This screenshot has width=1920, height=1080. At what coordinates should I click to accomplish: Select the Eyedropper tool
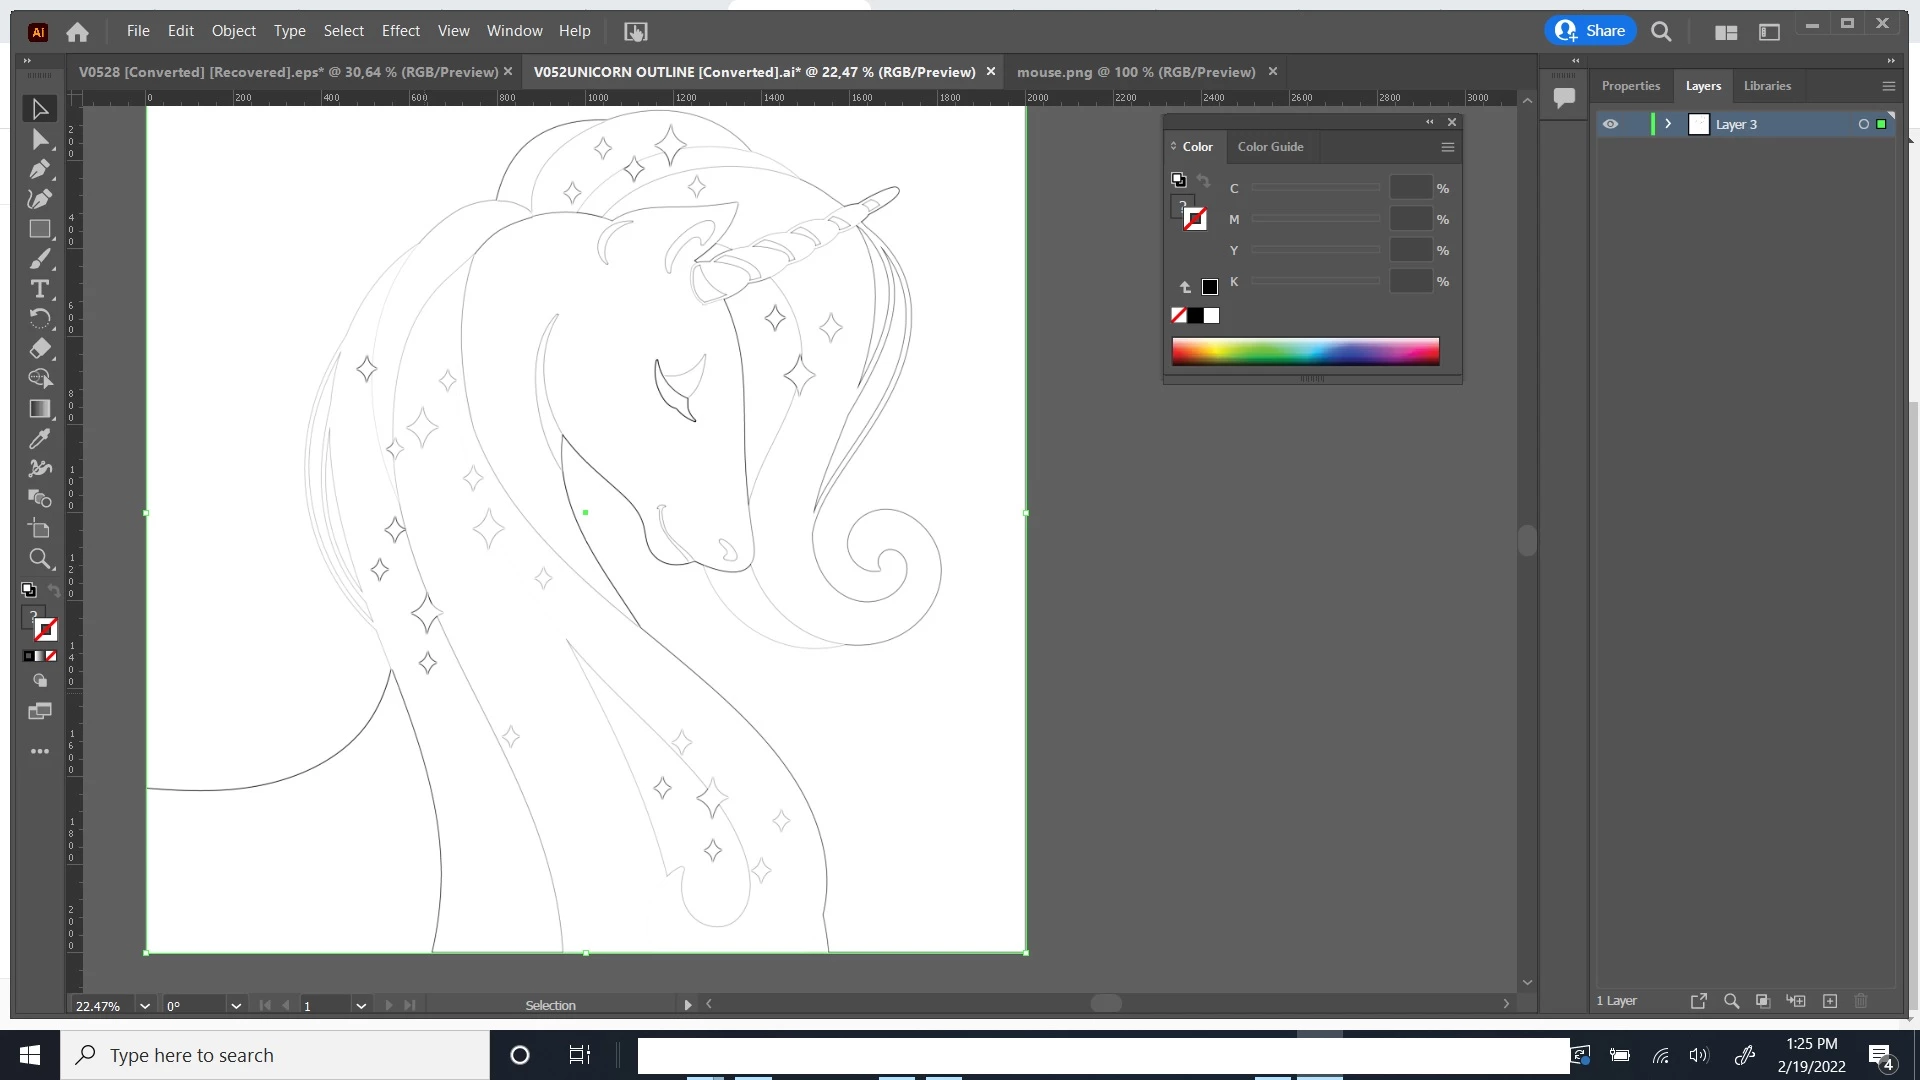click(39, 439)
